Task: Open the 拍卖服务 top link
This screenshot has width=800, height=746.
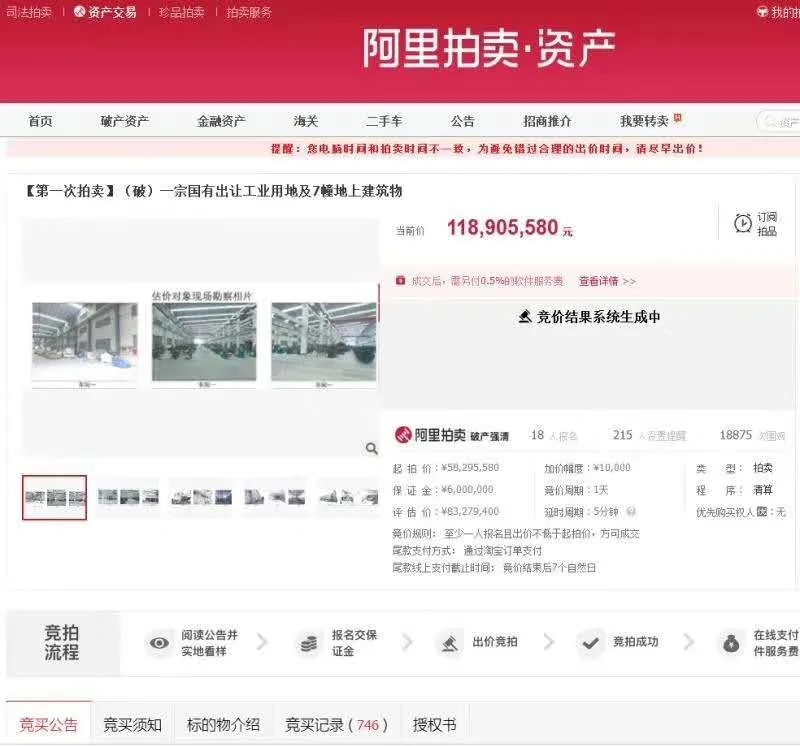Action: pos(249,12)
